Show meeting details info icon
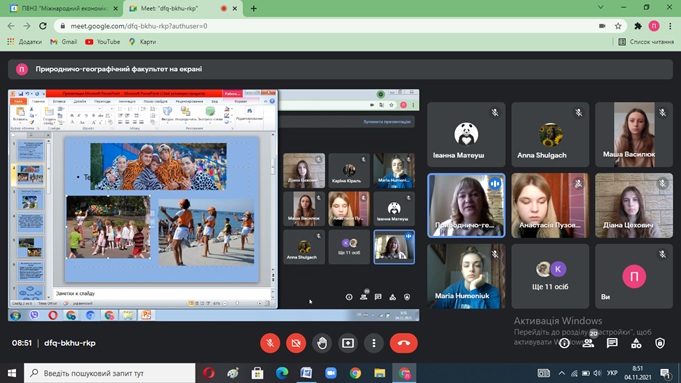 coord(564,343)
